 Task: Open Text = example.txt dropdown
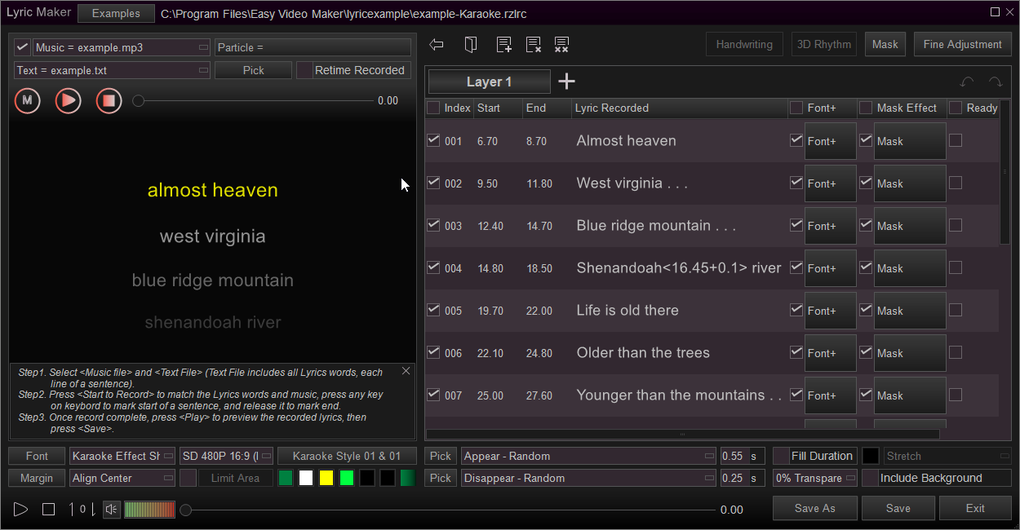click(x=112, y=70)
